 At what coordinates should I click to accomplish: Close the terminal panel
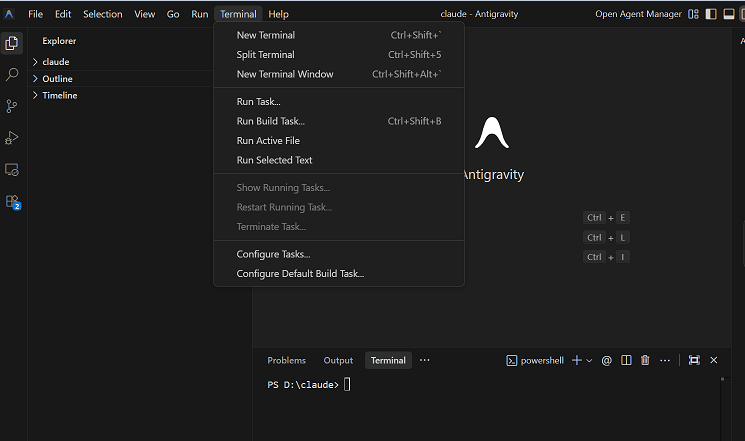714,360
